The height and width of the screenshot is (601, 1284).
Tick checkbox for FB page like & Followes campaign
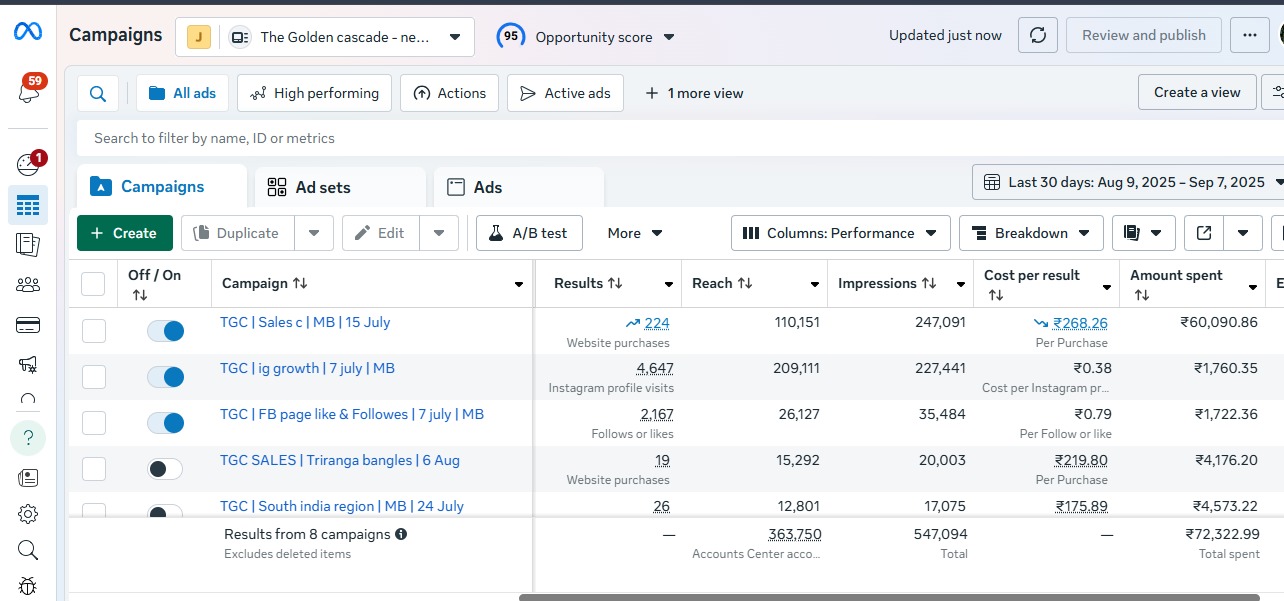click(x=93, y=423)
